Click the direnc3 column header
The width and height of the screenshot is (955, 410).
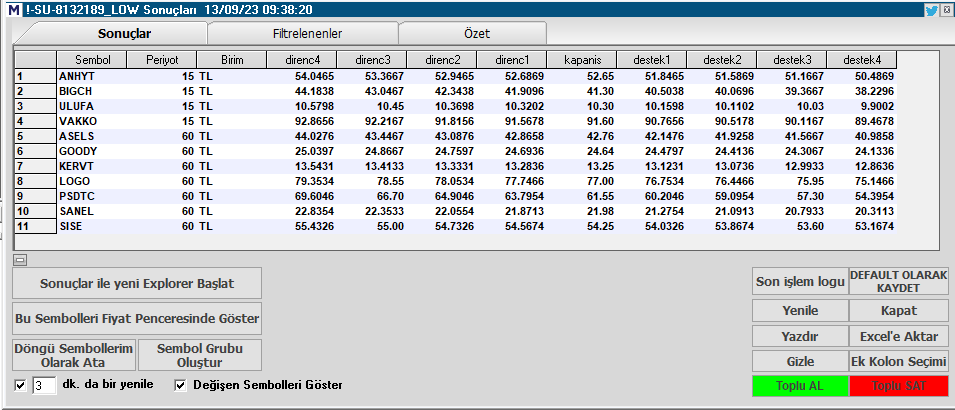(x=372, y=60)
